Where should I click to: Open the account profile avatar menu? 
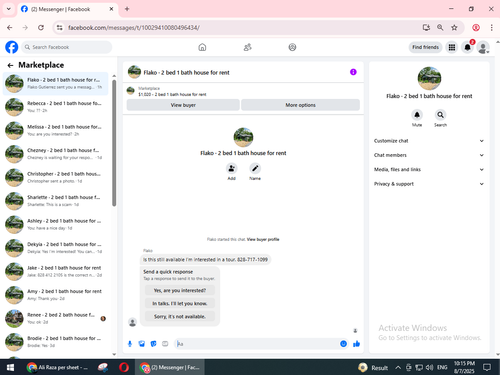[x=483, y=47]
